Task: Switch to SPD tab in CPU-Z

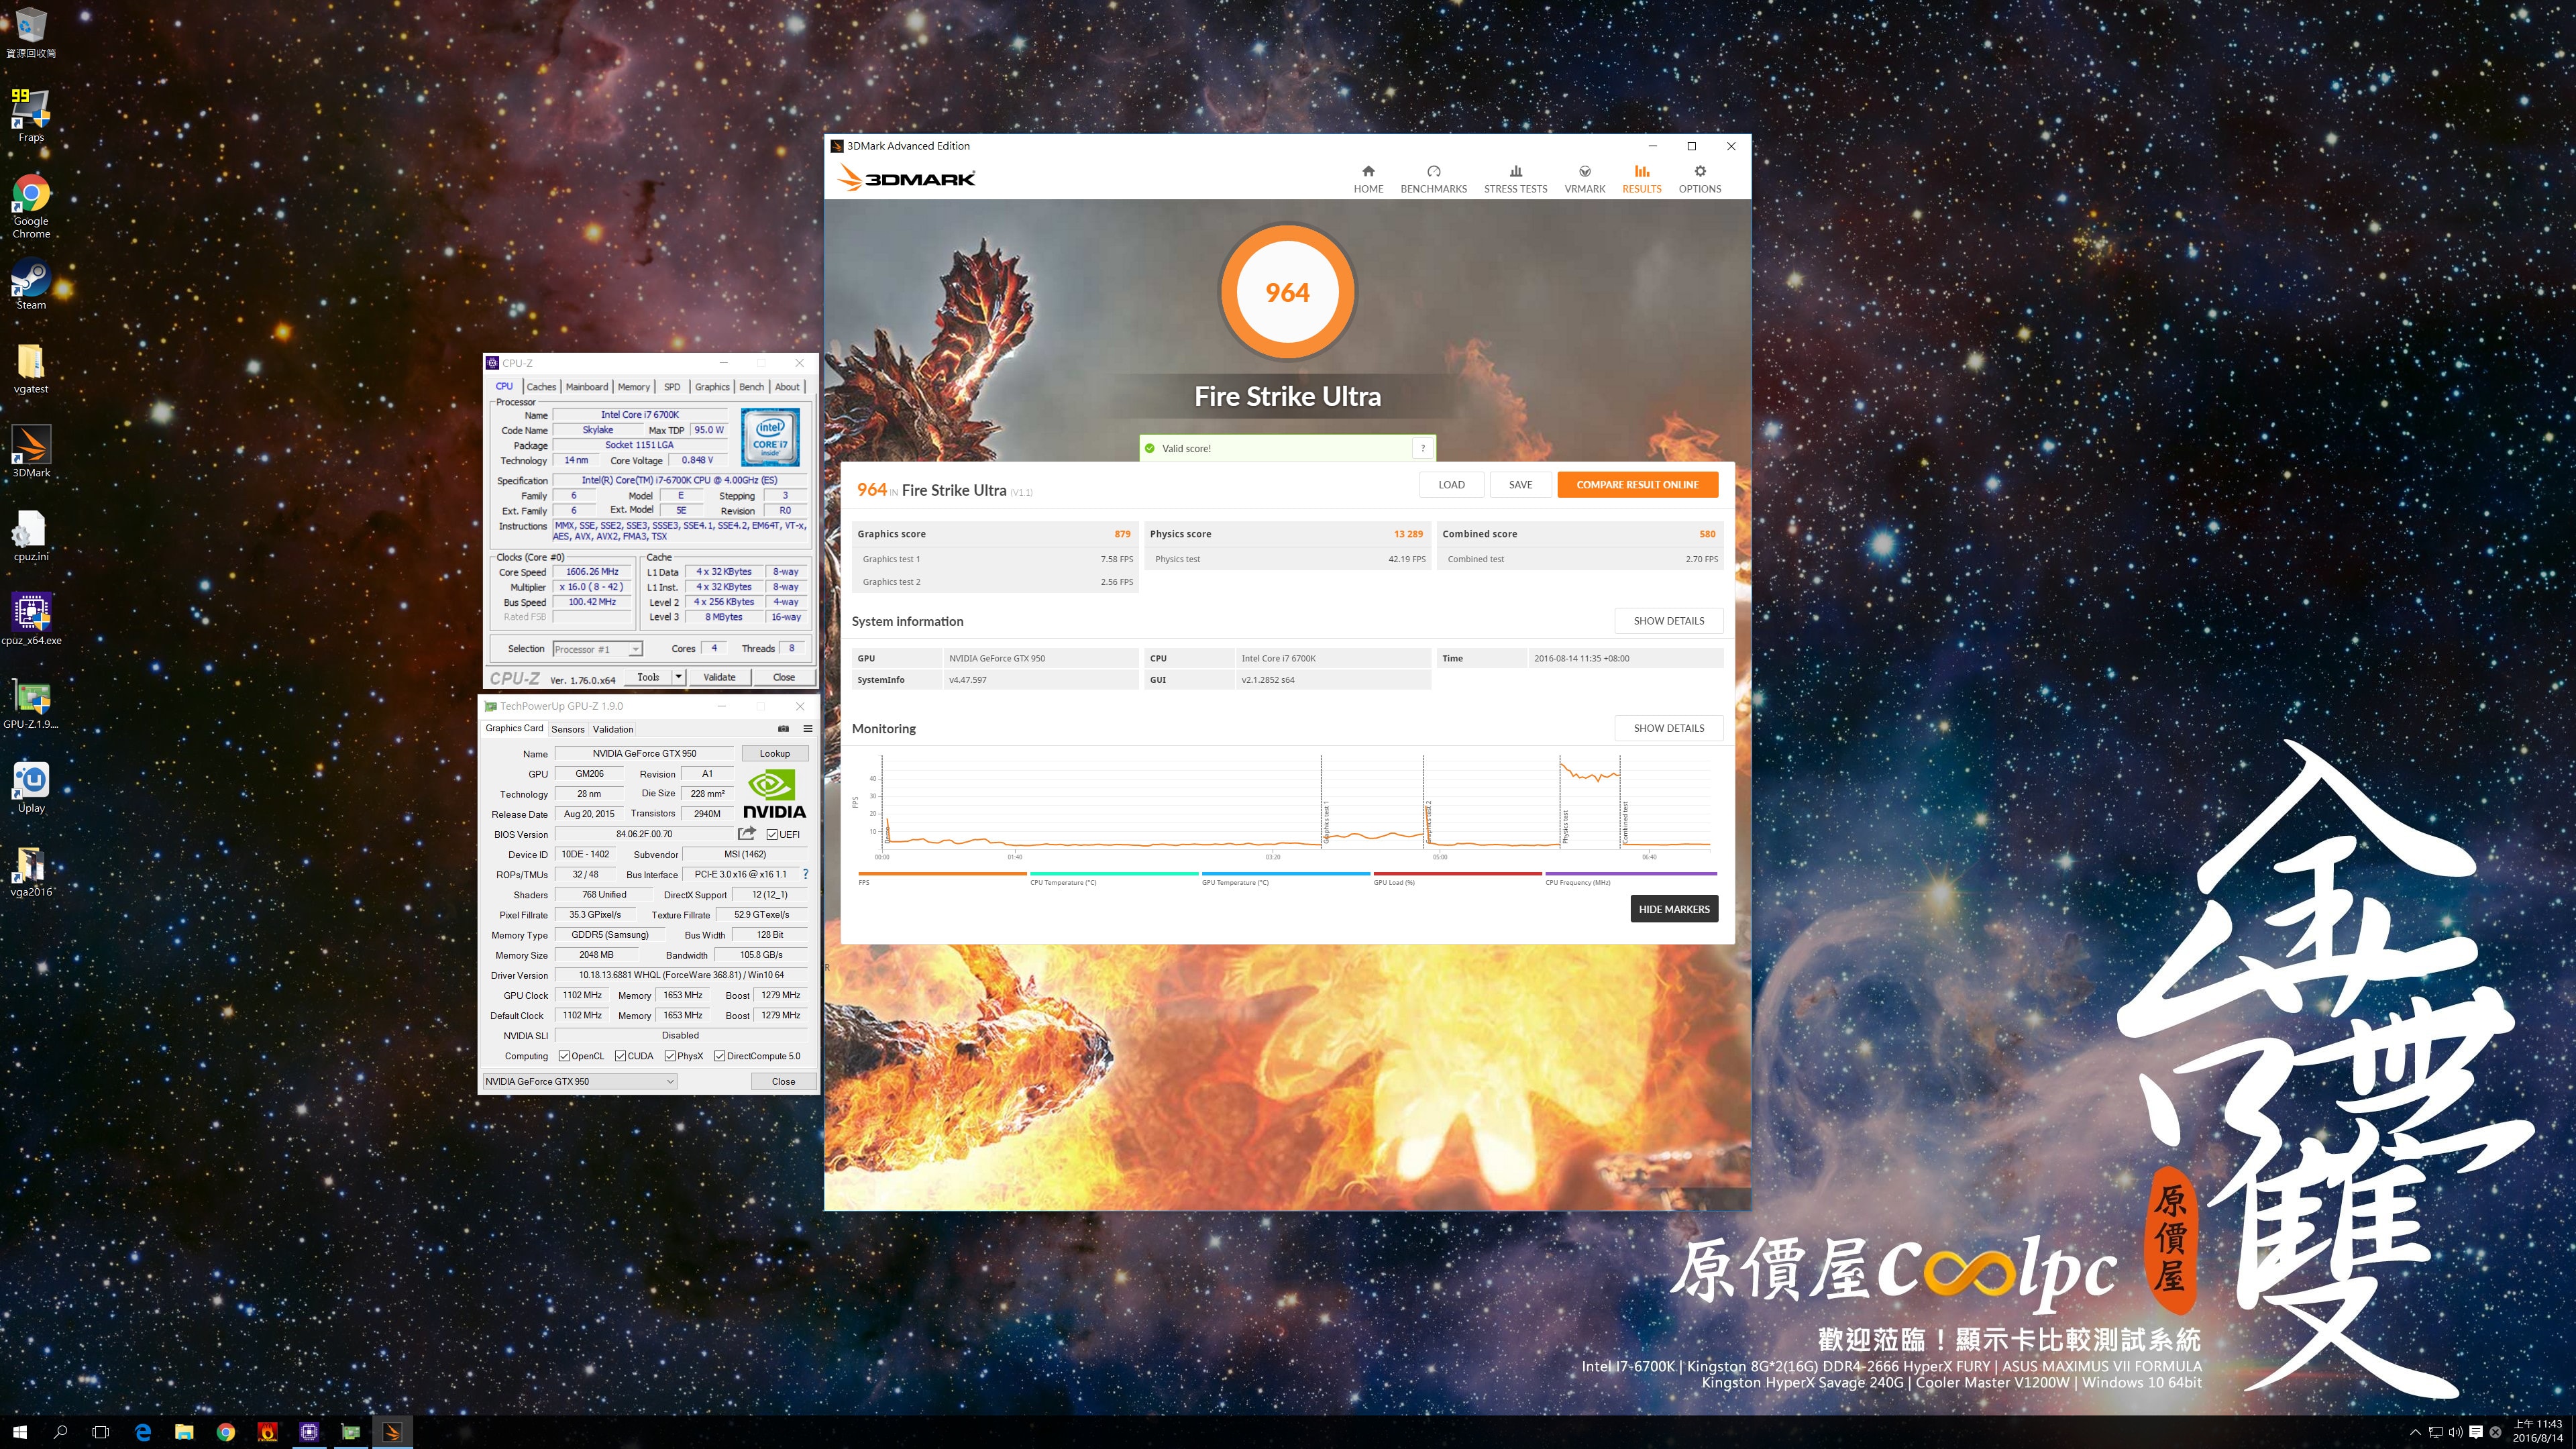Action: (672, 387)
